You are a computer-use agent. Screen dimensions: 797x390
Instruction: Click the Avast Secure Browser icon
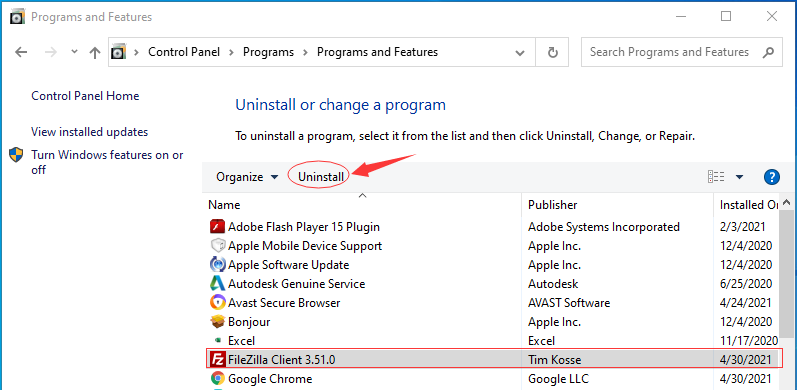click(218, 303)
